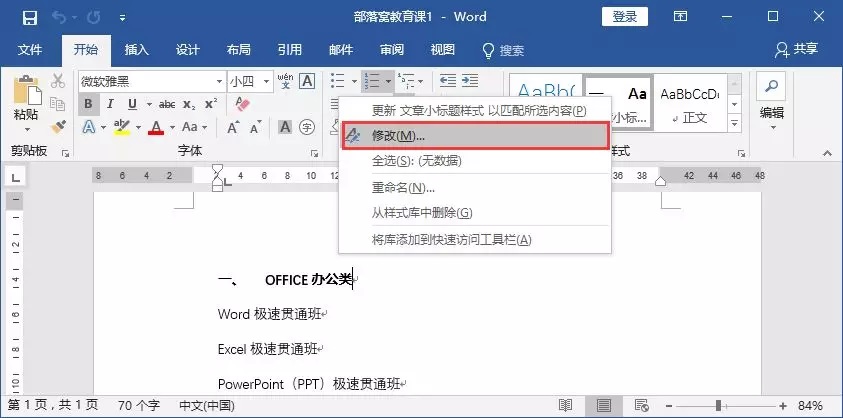Image resolution: width=843 pixels, height=418 pixels.
Task: Open the 文件 tab
Action: (x=30, y=50)
